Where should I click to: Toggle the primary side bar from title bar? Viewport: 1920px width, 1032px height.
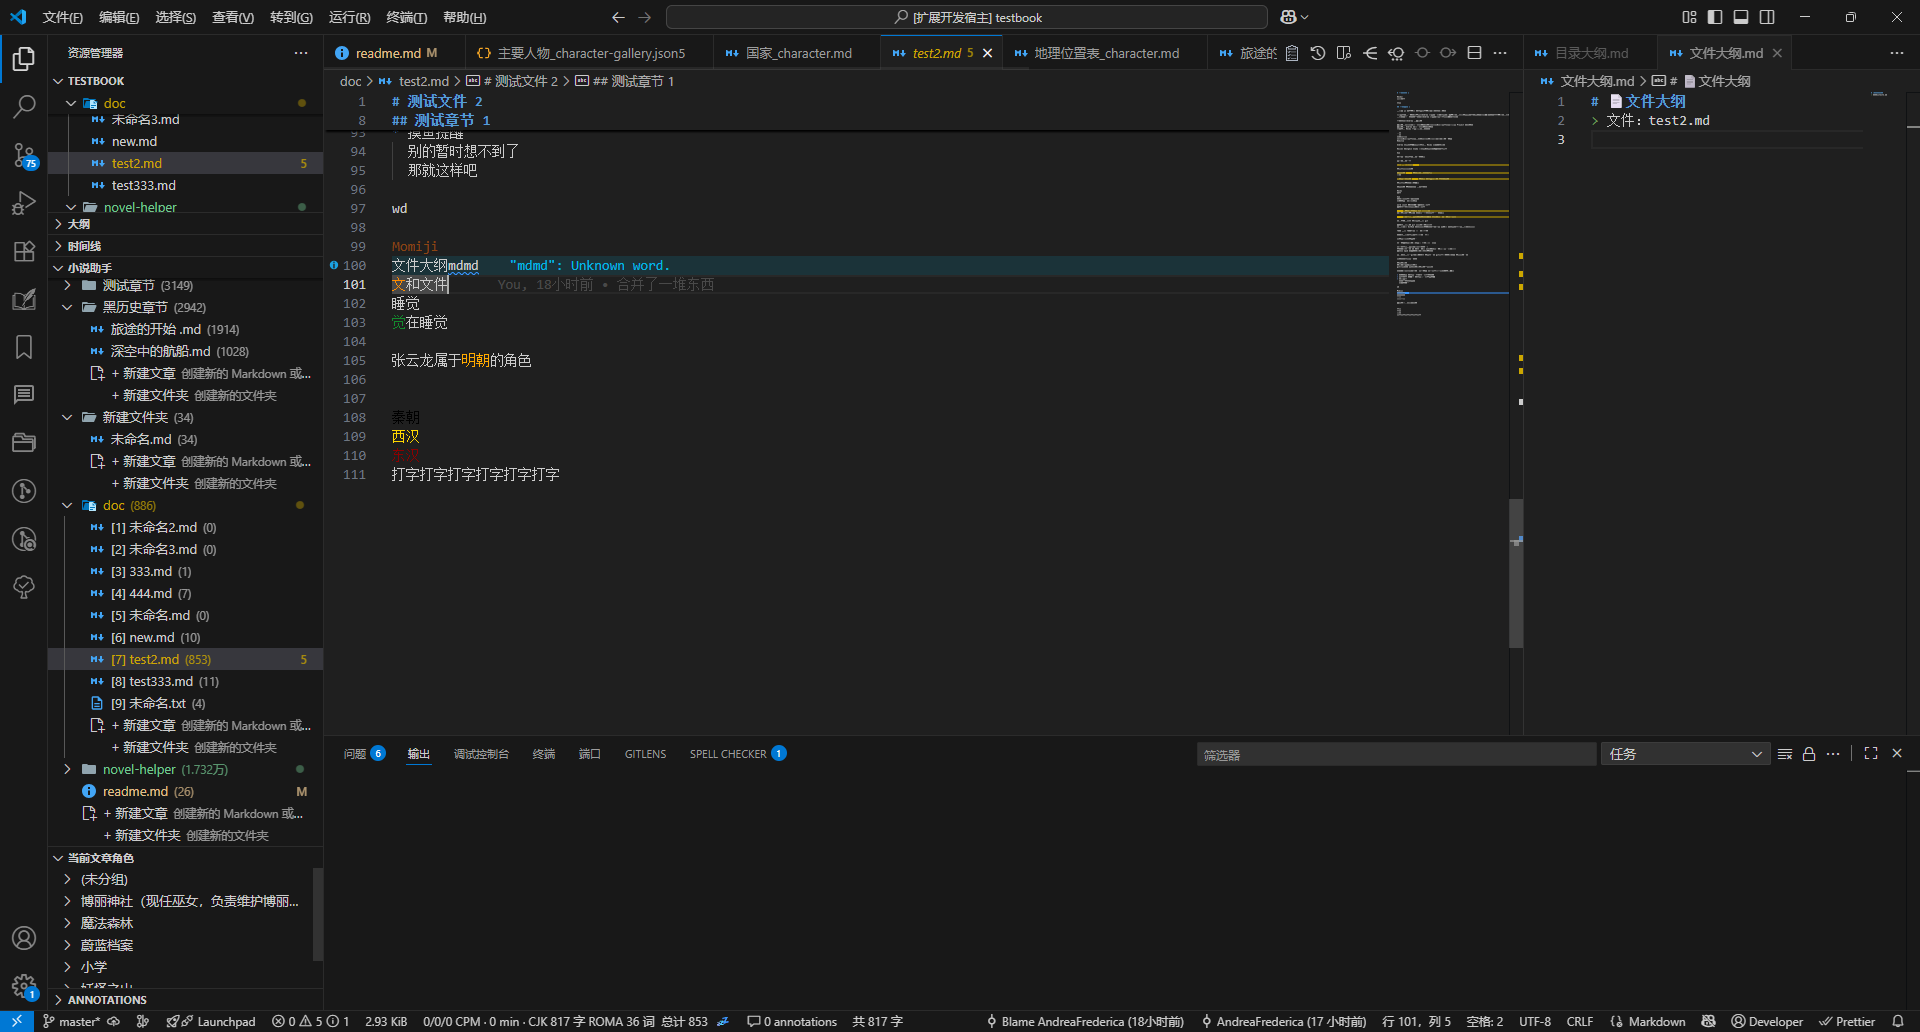[1715, 17]
